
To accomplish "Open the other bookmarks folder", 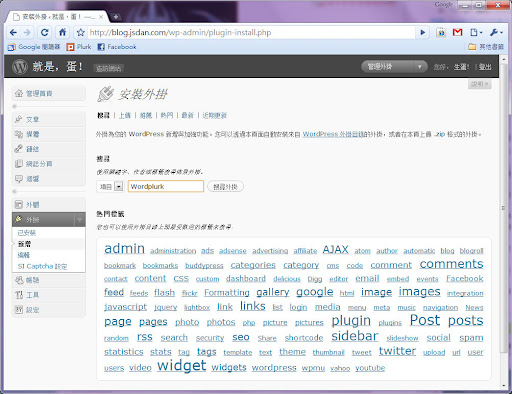I will [x=486, y=47].
